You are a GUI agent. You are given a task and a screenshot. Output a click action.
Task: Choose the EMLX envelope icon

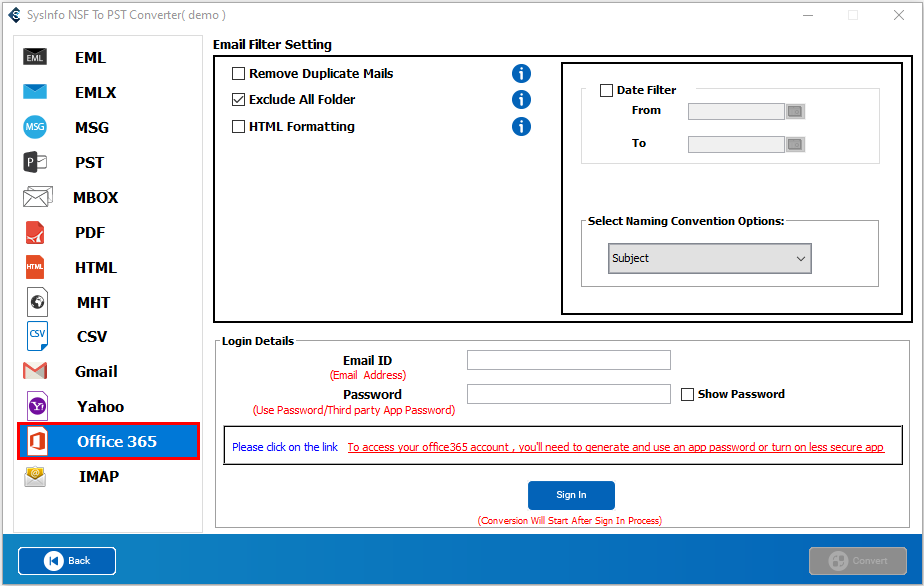coord(35,92)
